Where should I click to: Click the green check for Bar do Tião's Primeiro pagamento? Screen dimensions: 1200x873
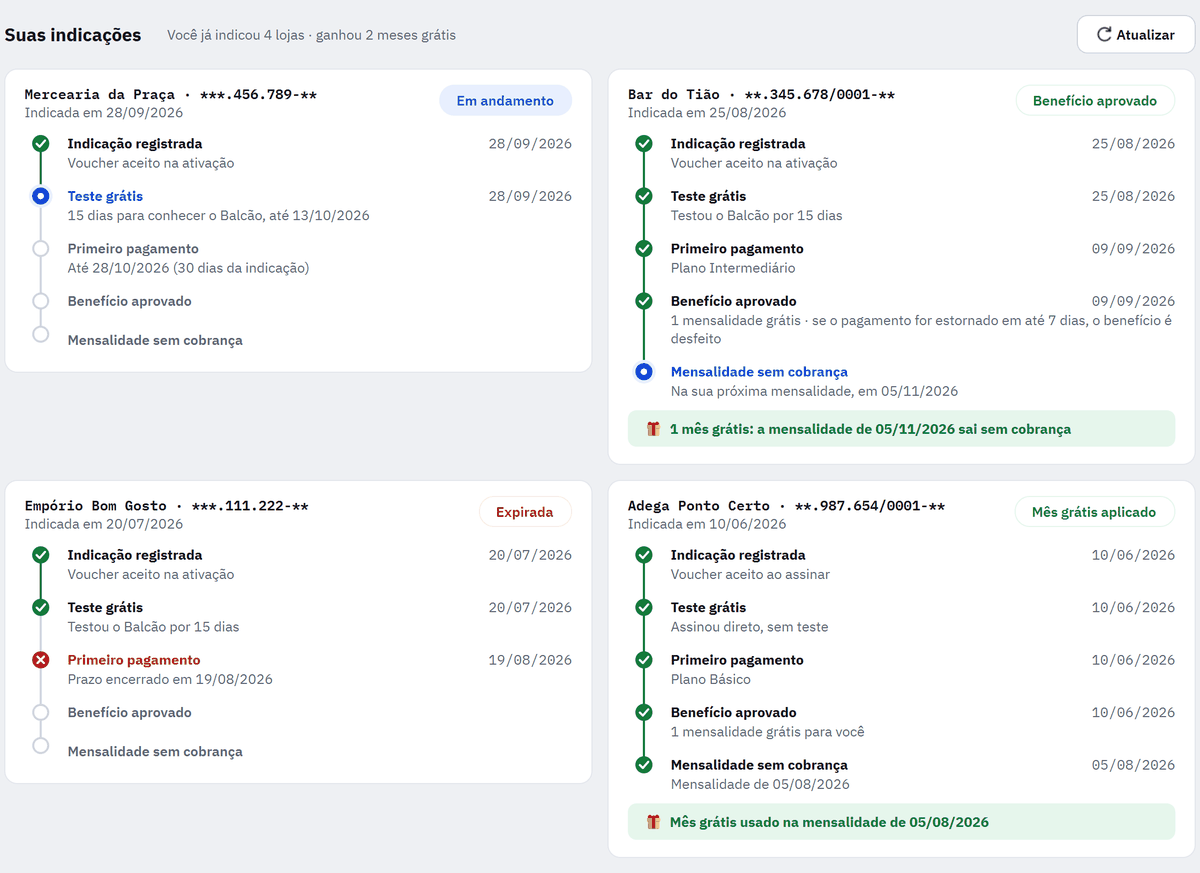tap(644, 248)
